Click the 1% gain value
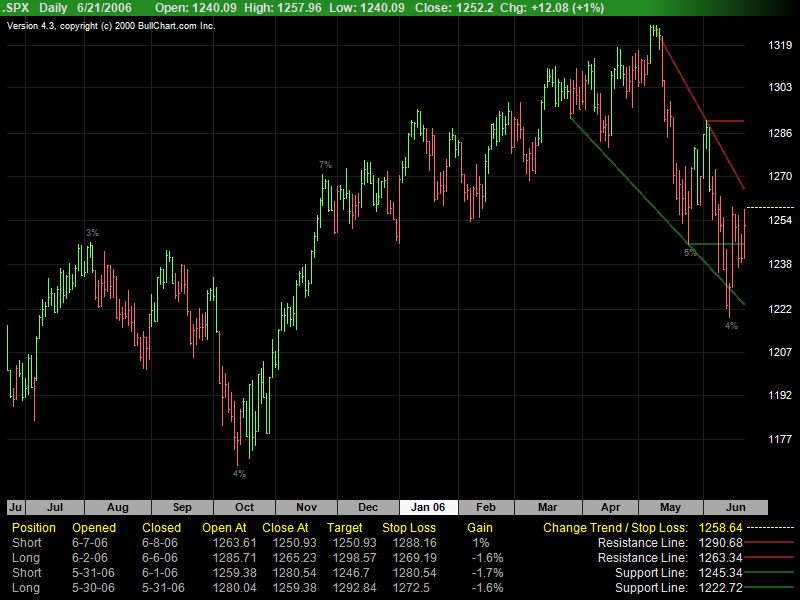The width and height of the screenshot is (800, 600). 481,543
